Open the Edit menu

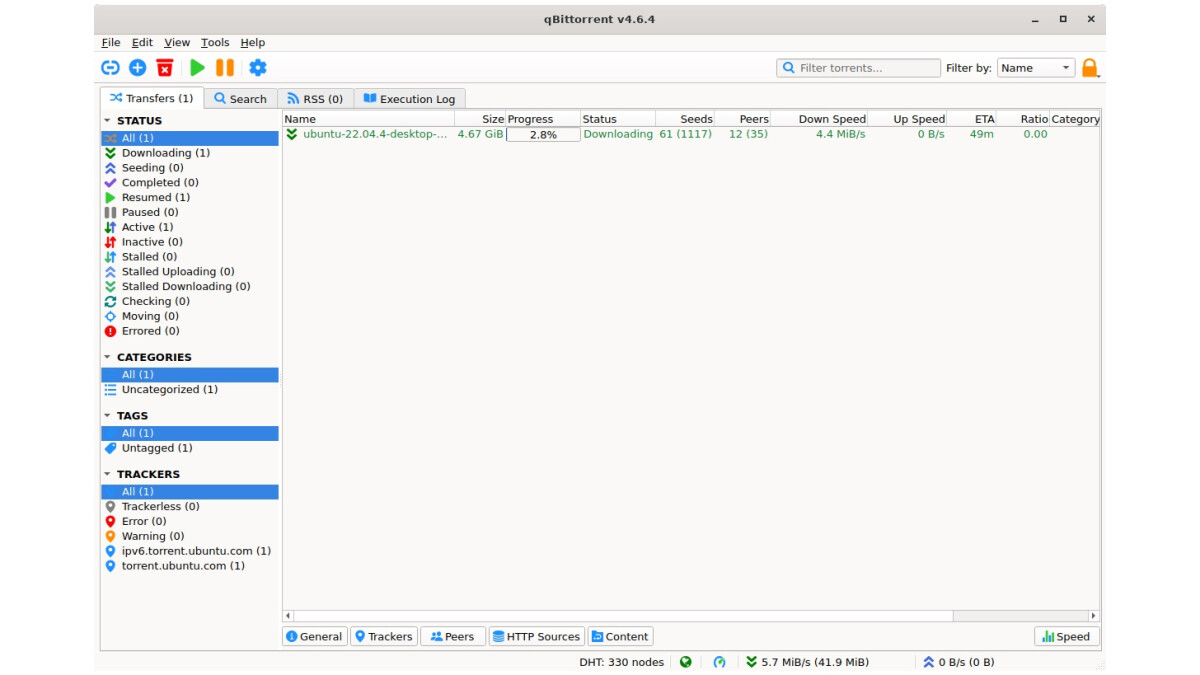coord(143,43)
